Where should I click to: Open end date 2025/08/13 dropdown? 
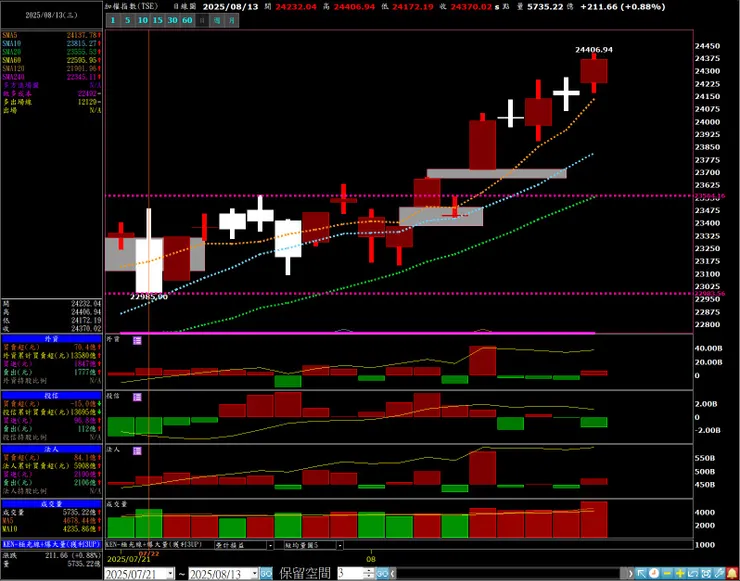254,574
